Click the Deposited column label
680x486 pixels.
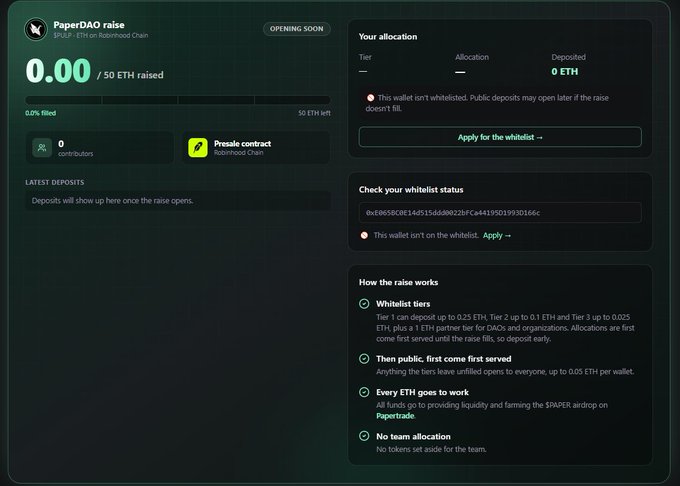(569, 57)
